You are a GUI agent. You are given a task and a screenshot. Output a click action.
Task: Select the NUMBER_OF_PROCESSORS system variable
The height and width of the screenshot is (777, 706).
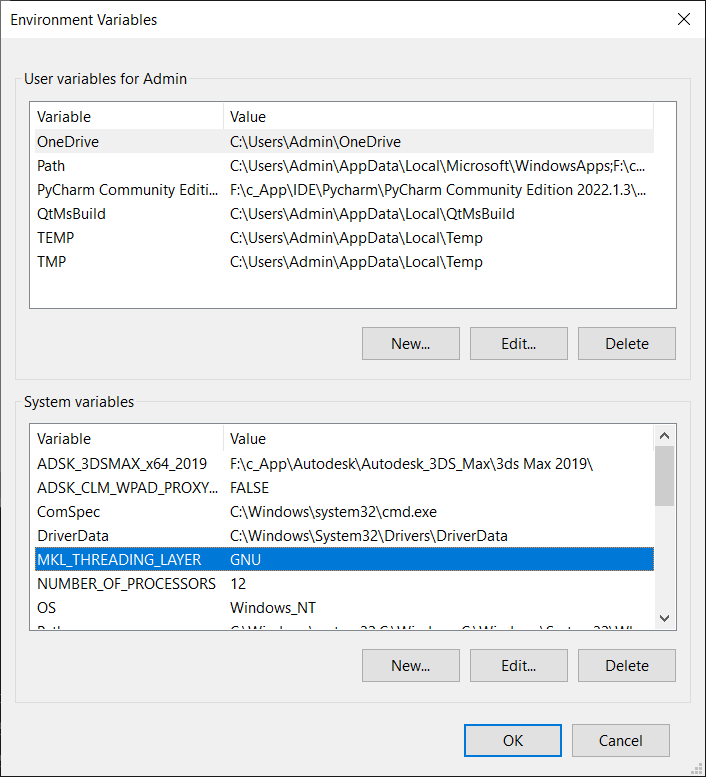click(x=126, y=584)
